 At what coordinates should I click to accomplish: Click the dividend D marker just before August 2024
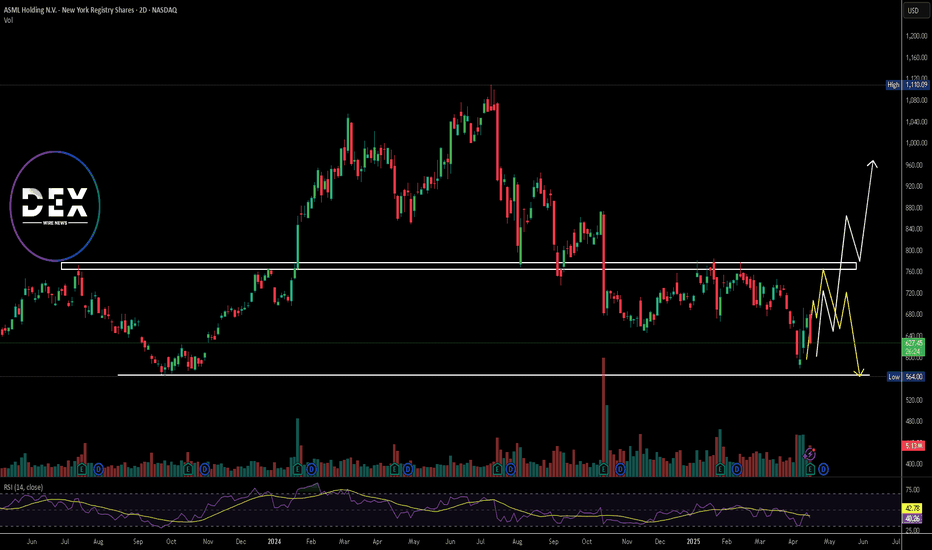point(511,469)
